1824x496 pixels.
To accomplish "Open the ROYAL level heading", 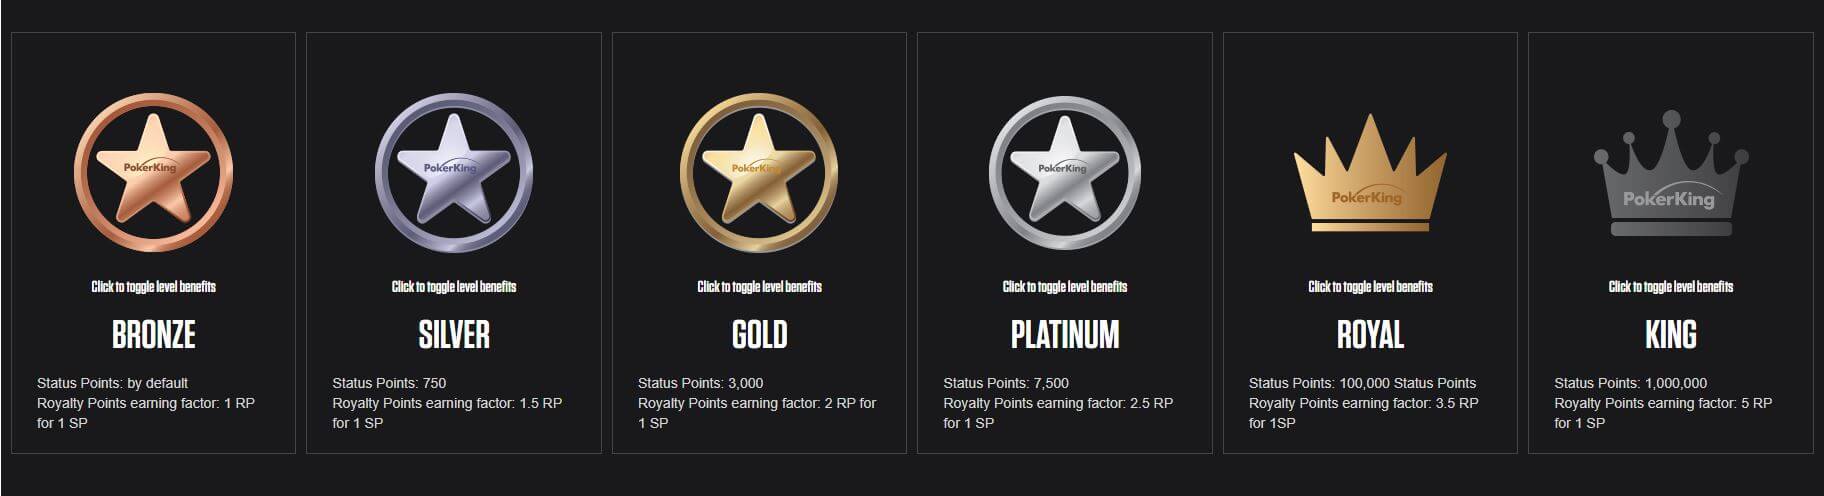I will pos(1370,334).
